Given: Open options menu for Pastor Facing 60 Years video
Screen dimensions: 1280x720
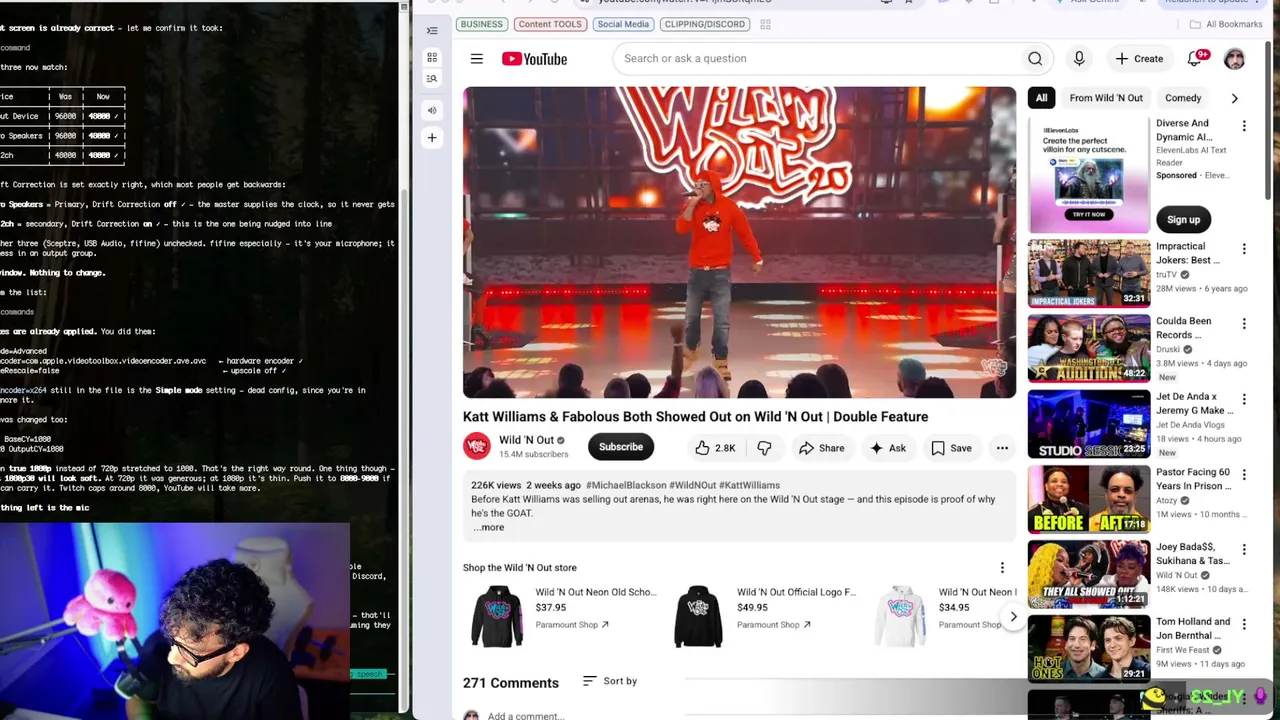Looking at the screenshot, I should pos(1244,475).
